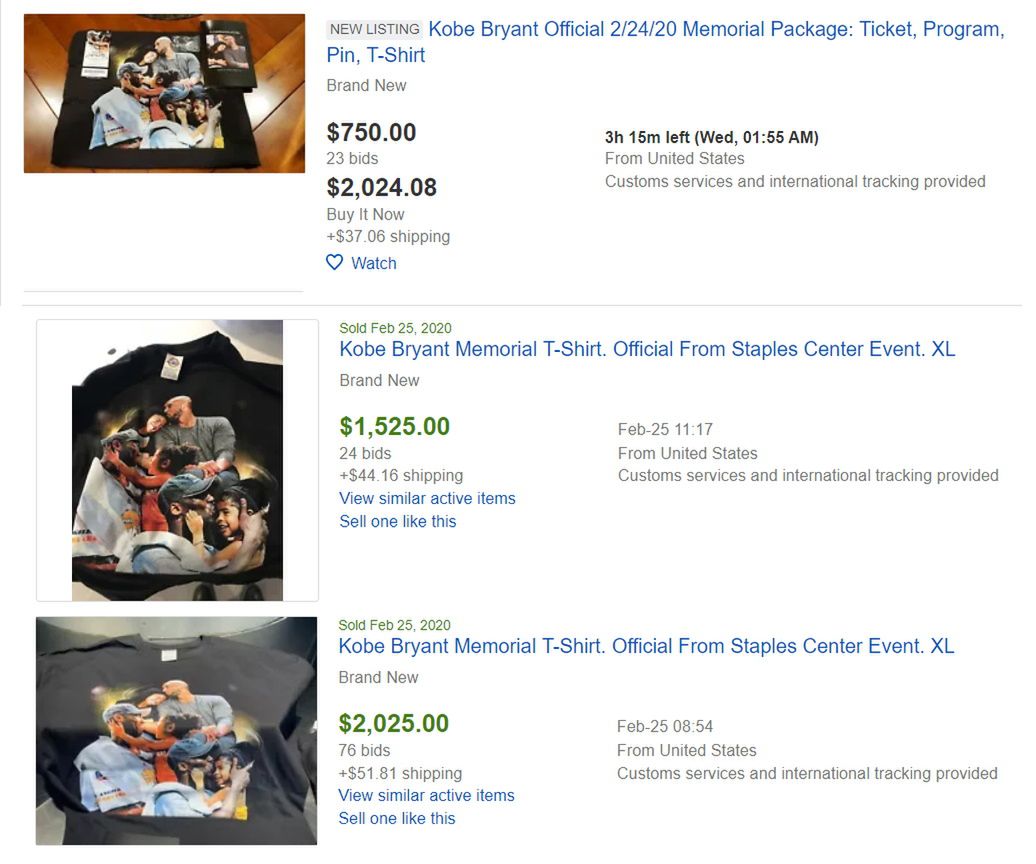Click the '24 bids' count

tap(365, 453)
